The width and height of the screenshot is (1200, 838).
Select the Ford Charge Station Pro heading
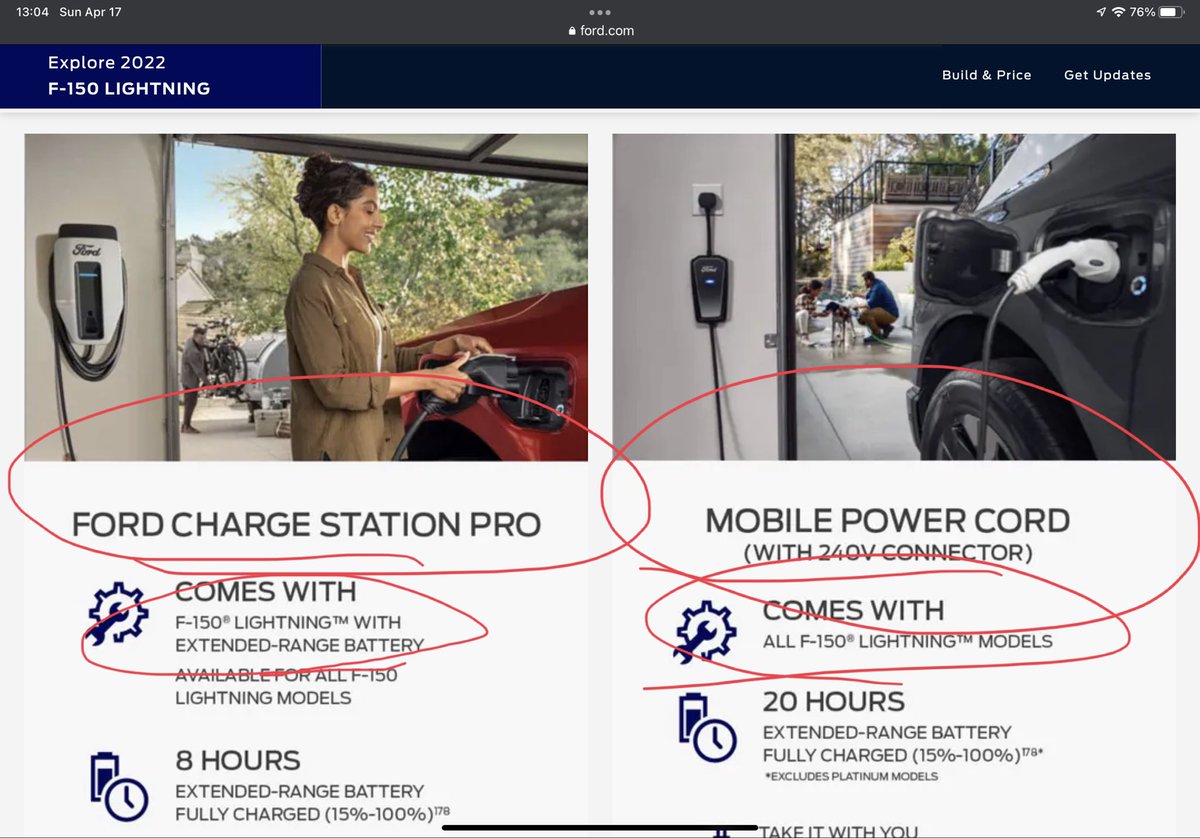(306, 524)
